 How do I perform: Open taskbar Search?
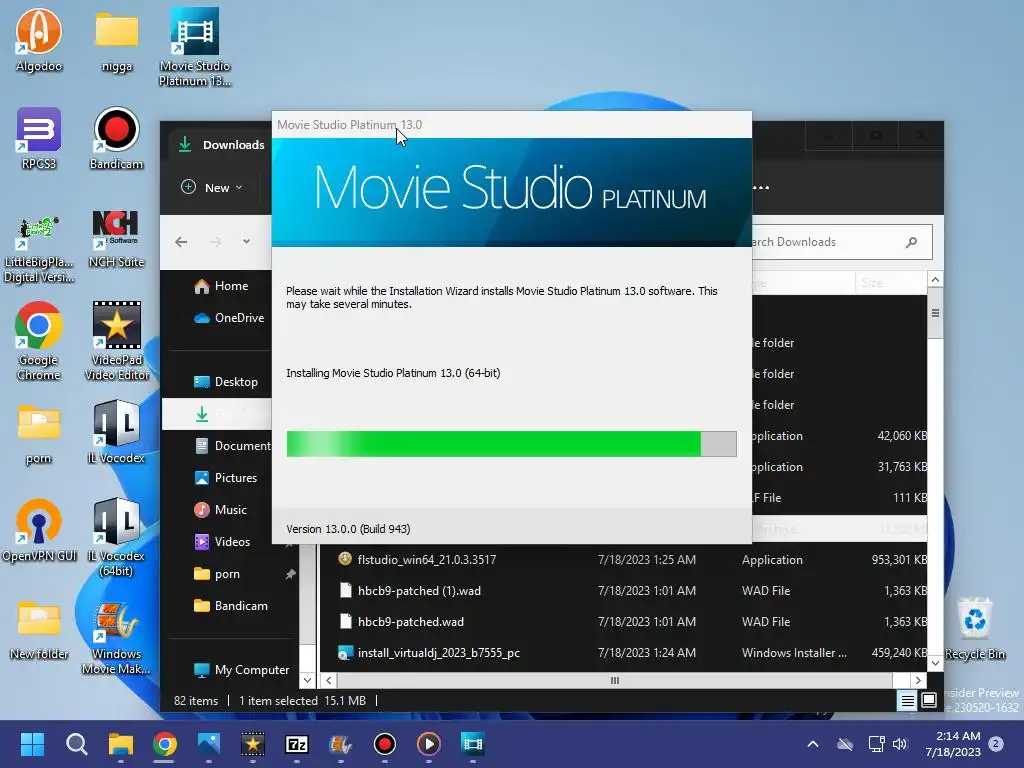pyautogui.click(x=76, y=744)
